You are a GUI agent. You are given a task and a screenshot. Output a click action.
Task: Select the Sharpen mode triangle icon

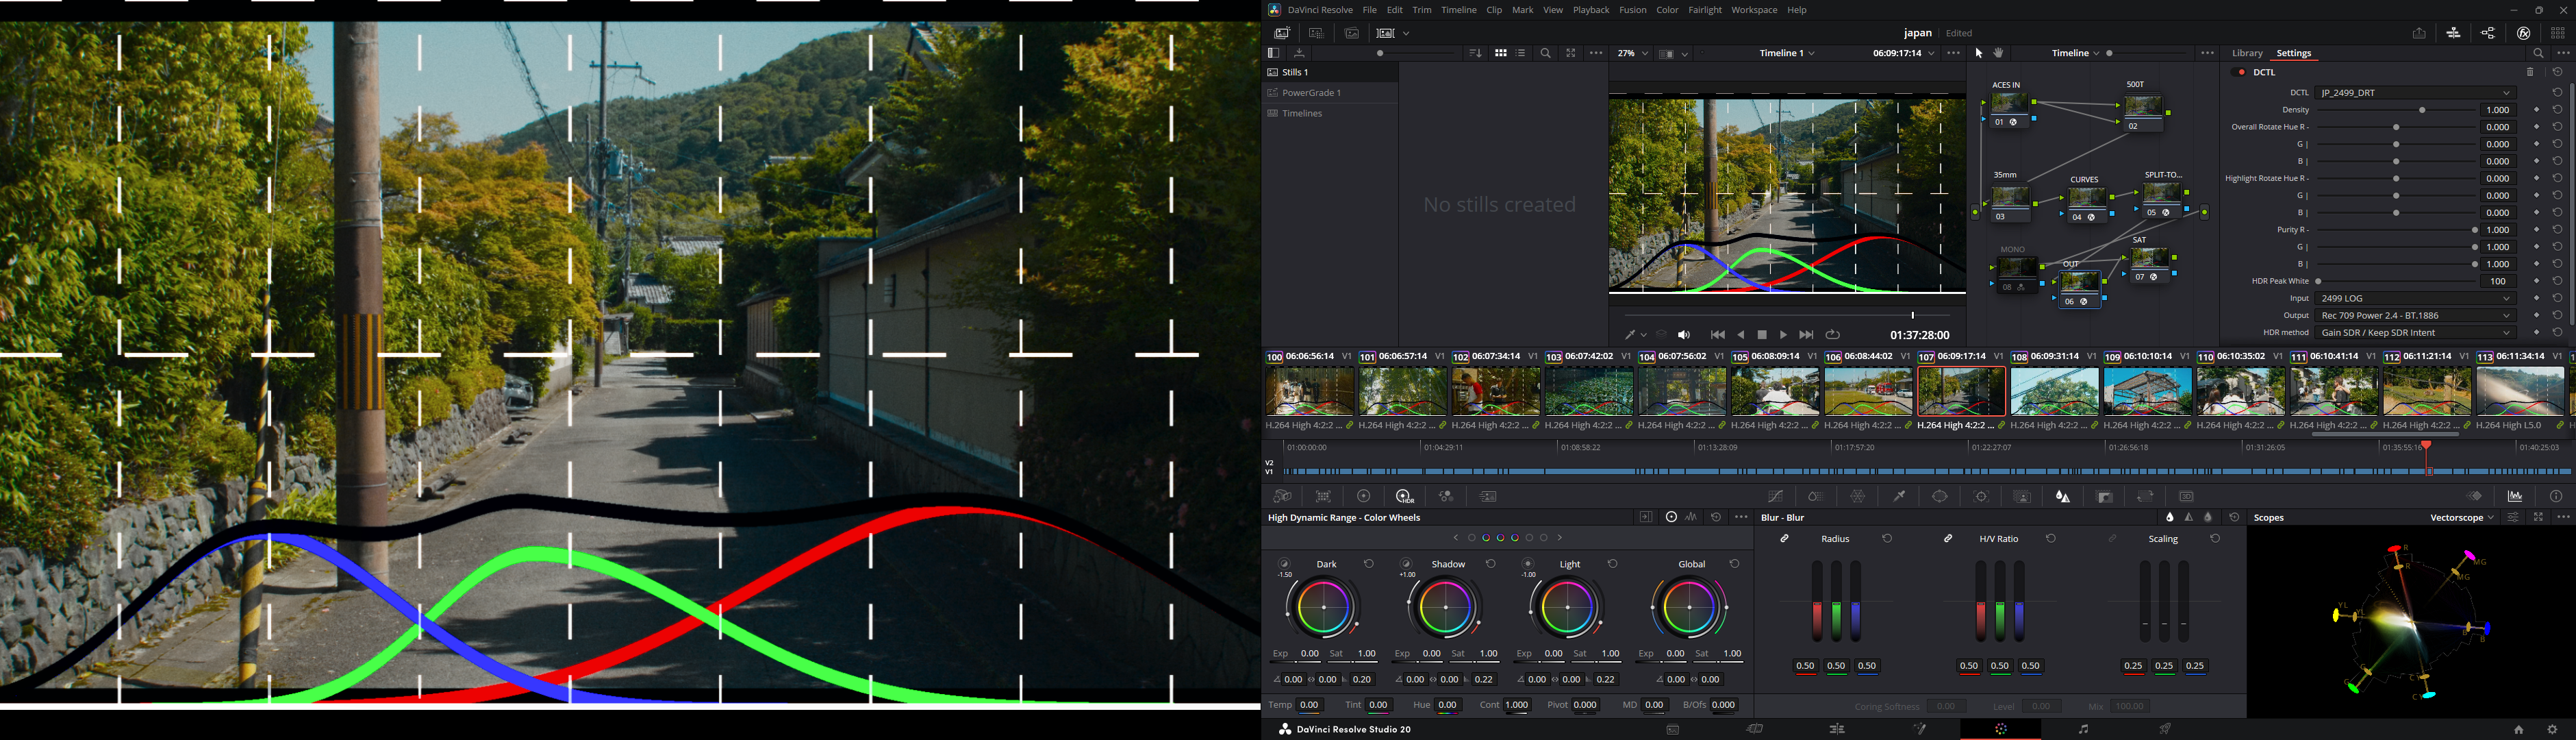[2189, 518]
